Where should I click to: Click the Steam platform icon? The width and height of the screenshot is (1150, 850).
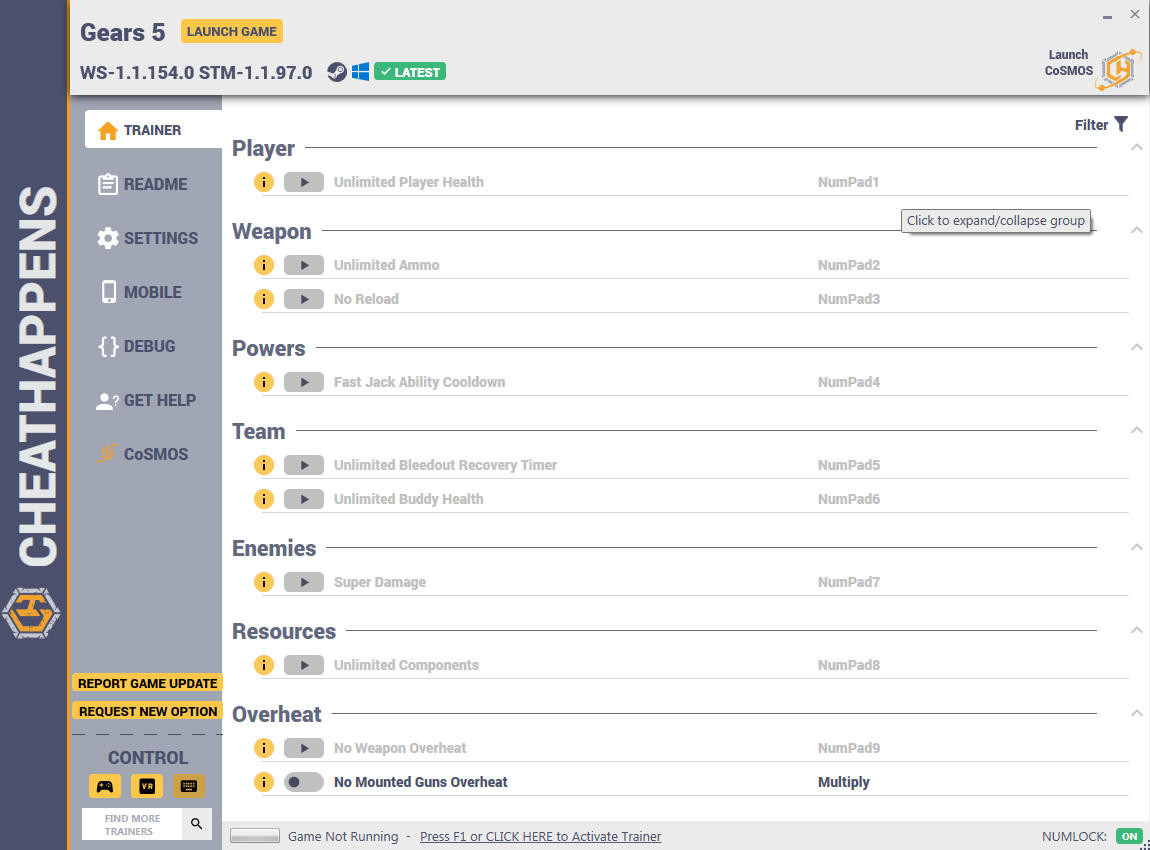click(x=337, y=72)
